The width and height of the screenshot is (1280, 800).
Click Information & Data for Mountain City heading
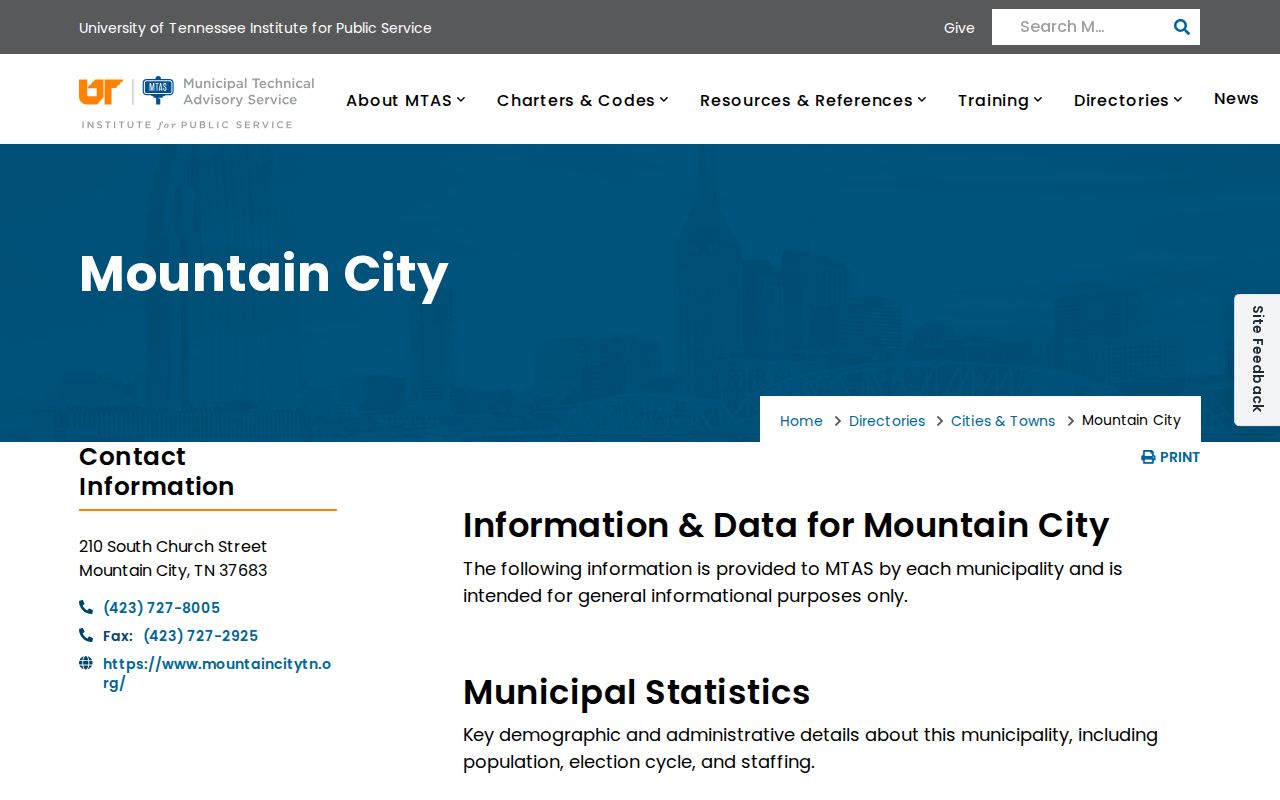click(x=786, y=525)
